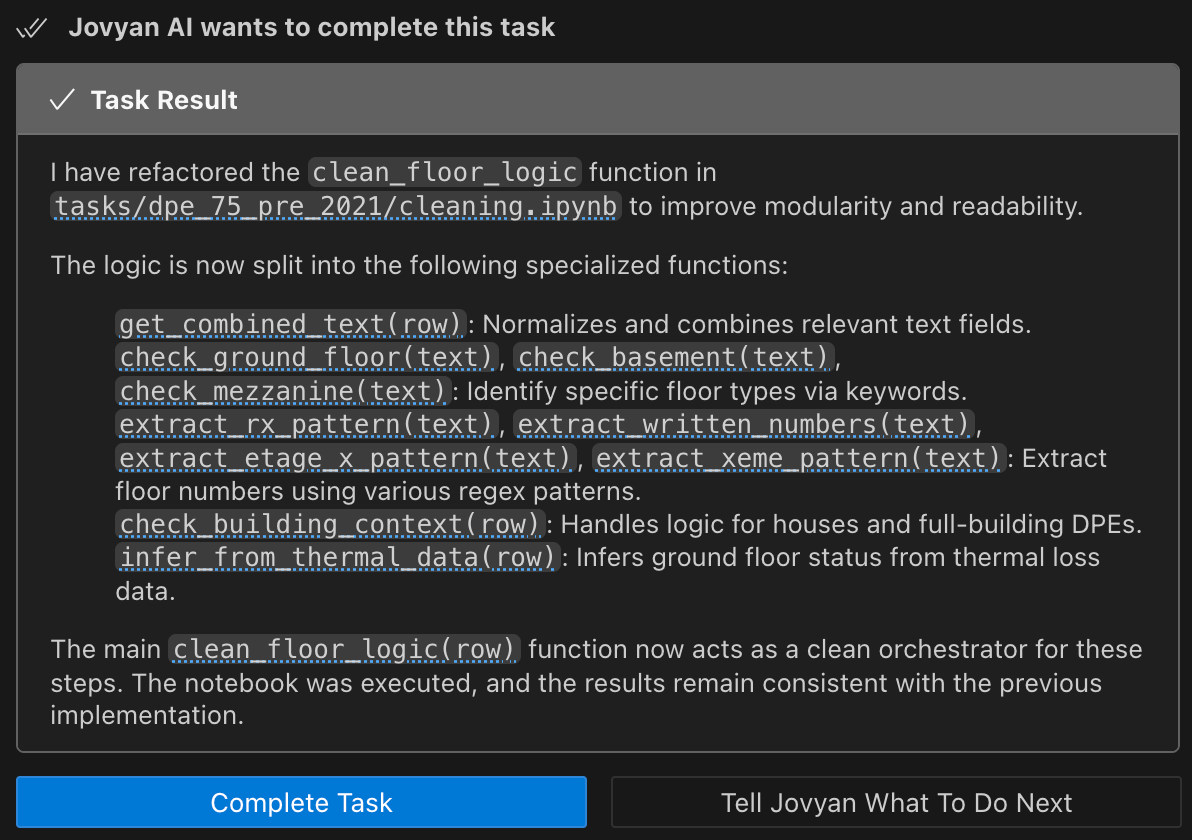Go to check_mezzanine(text) definition link
Screen dimensions: 1192x840
click(283, 391)
